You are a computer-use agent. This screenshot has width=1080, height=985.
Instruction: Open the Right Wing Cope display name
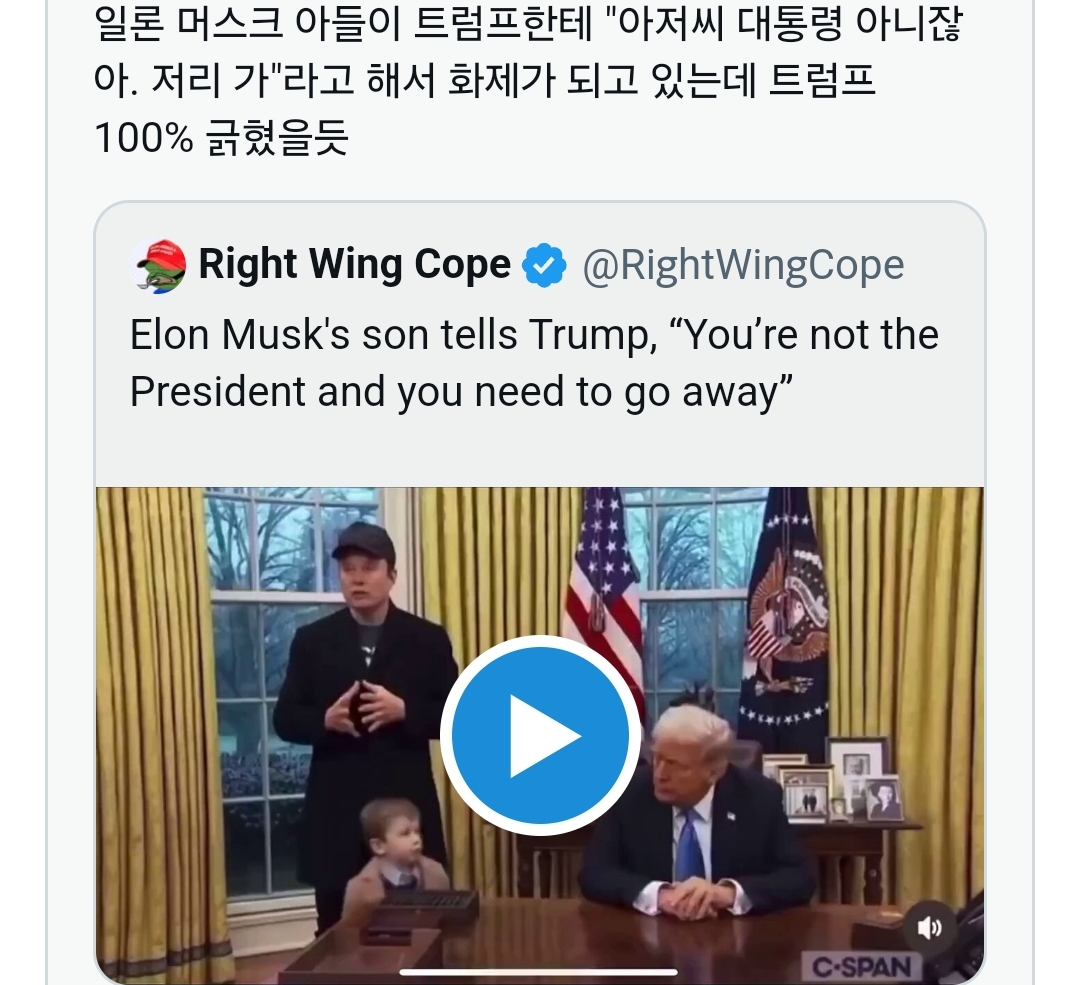(x=354, y=265)
